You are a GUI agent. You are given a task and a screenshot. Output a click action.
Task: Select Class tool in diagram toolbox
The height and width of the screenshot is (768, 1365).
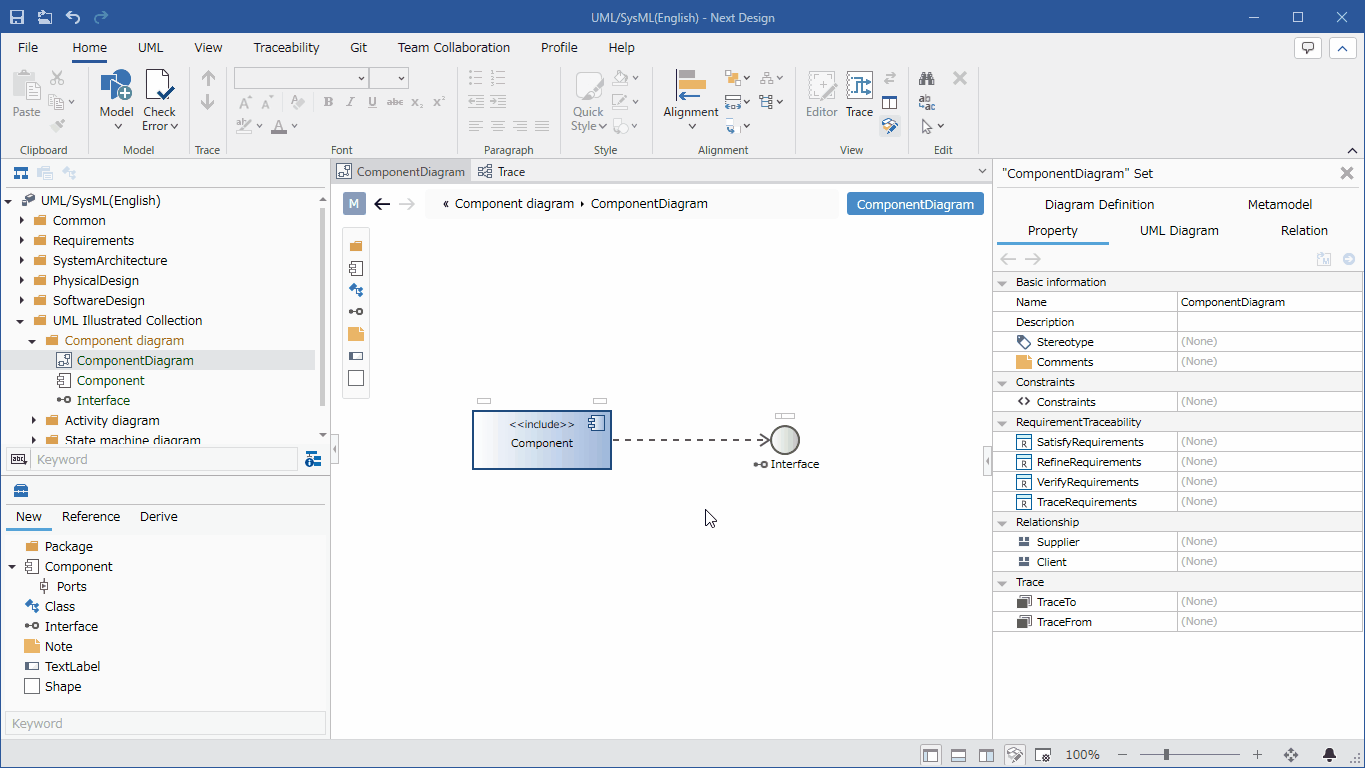(356, 290)
